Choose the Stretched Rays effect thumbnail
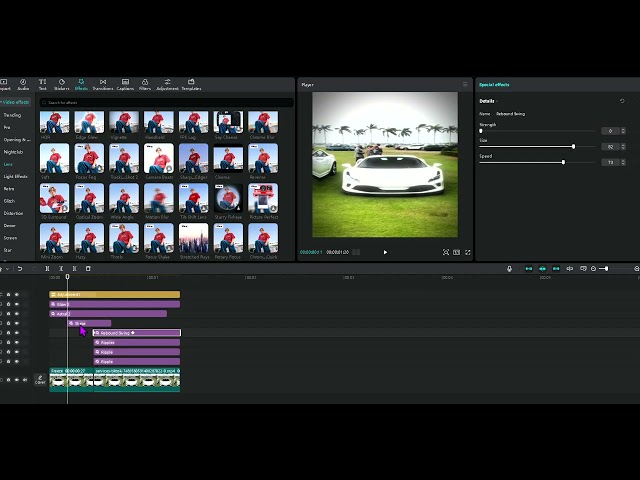The width and height of the screenshot is (640, 480). click(193, 238)
